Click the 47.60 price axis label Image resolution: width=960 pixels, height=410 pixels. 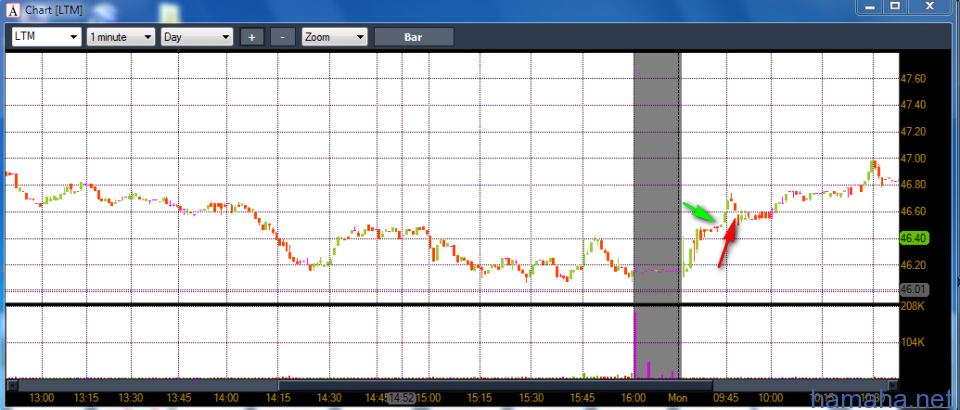(x=913, y=78)
